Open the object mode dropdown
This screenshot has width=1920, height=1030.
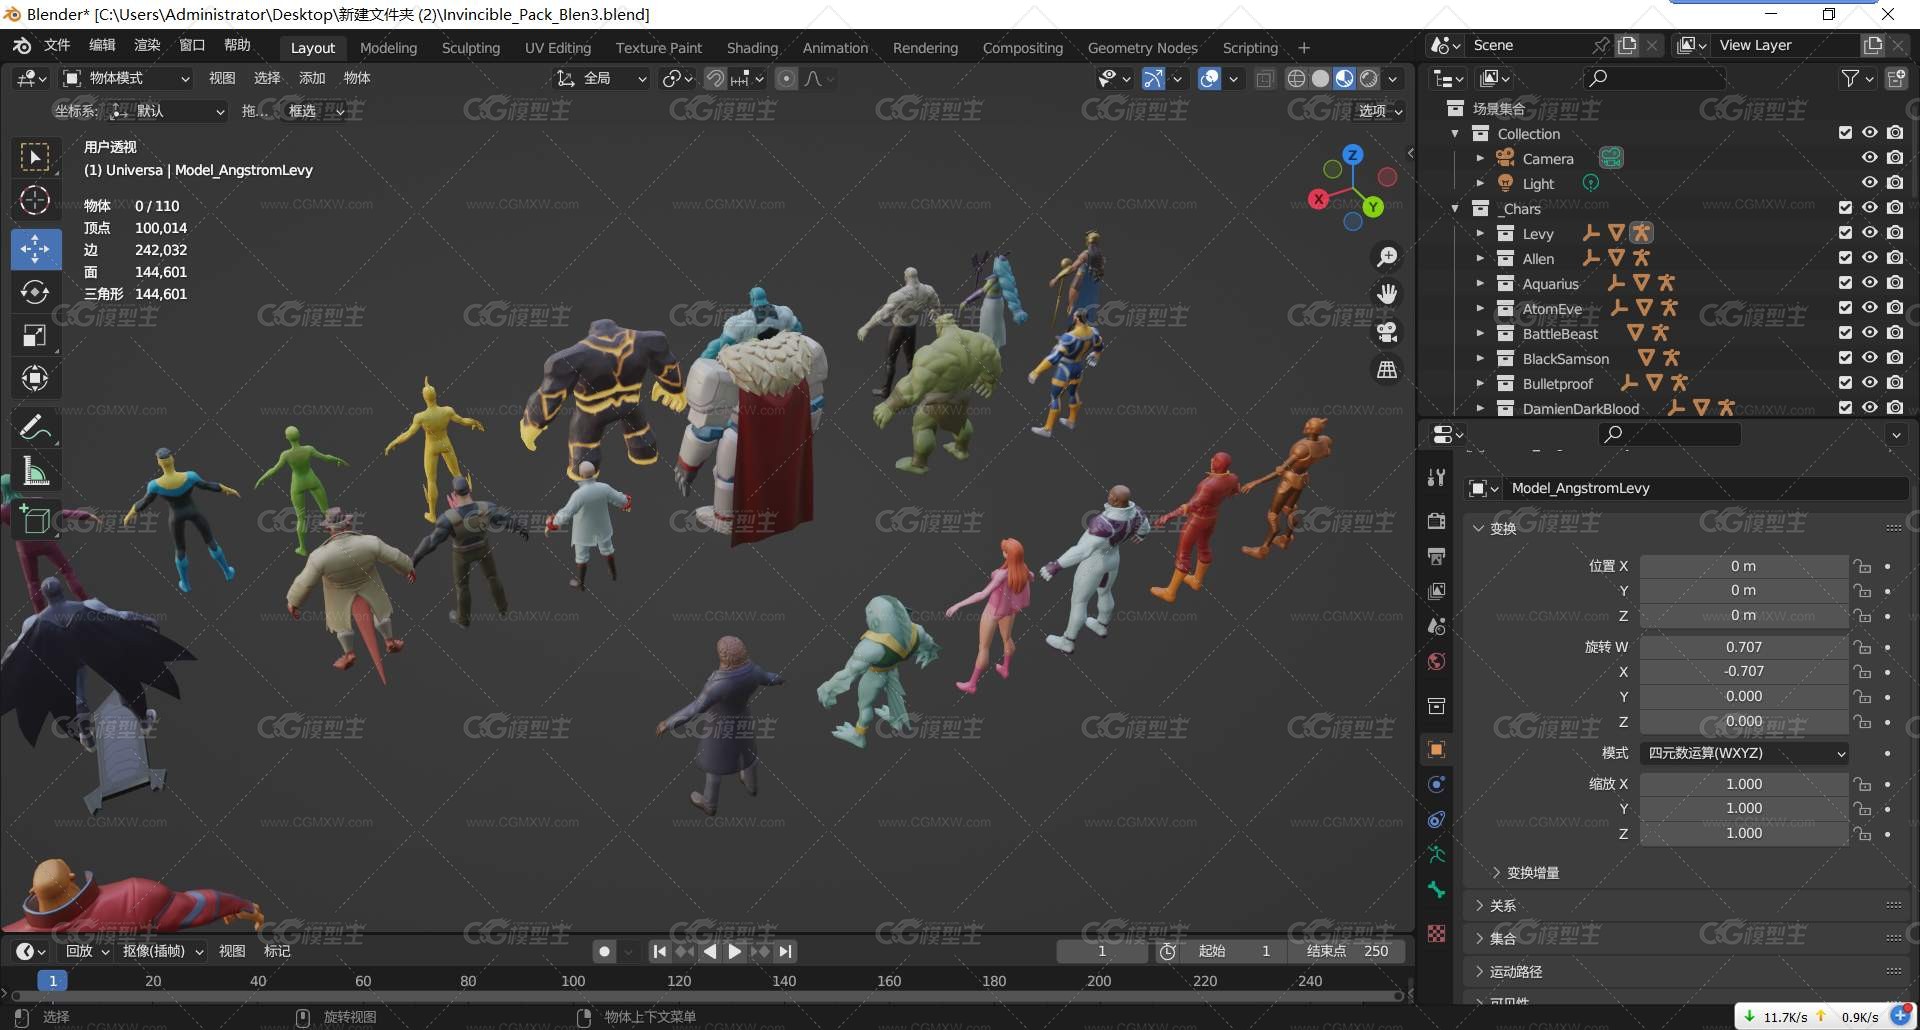coord(126,78)
